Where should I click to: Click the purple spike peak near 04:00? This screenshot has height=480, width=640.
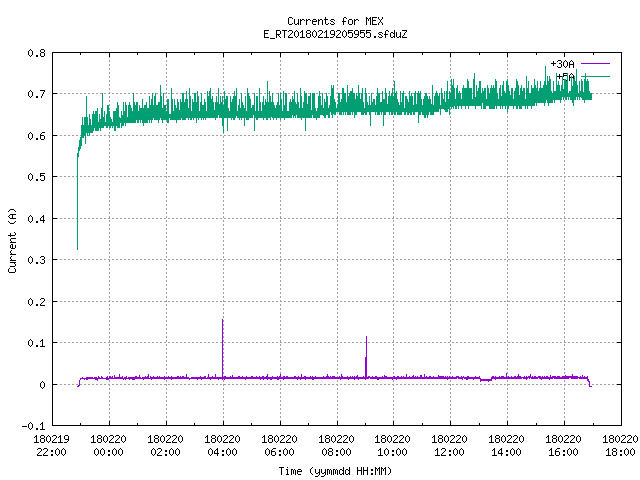point(222,320)
